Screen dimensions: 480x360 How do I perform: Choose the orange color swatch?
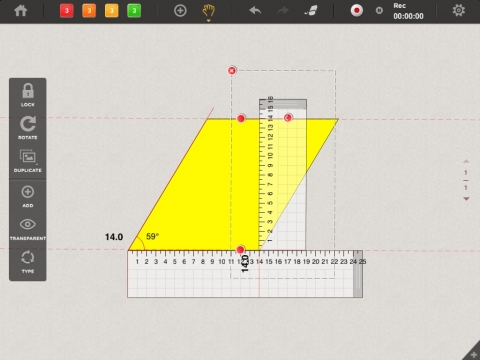(89, 11)
